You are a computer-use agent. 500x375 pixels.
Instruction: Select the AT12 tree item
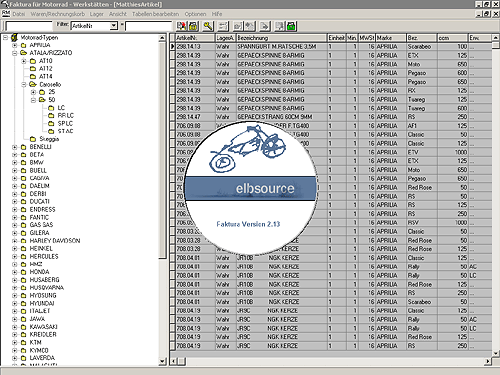[46, 69]
